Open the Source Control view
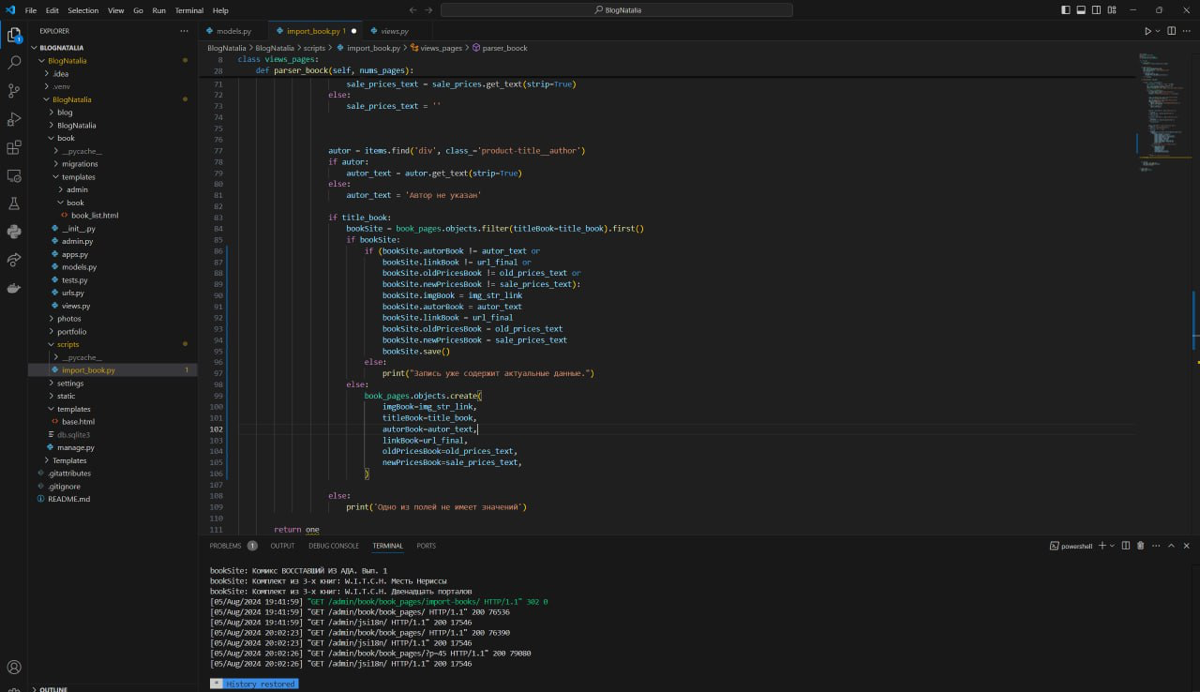The width and height of the screenshot is (1200, 692). tap(14, 91)
